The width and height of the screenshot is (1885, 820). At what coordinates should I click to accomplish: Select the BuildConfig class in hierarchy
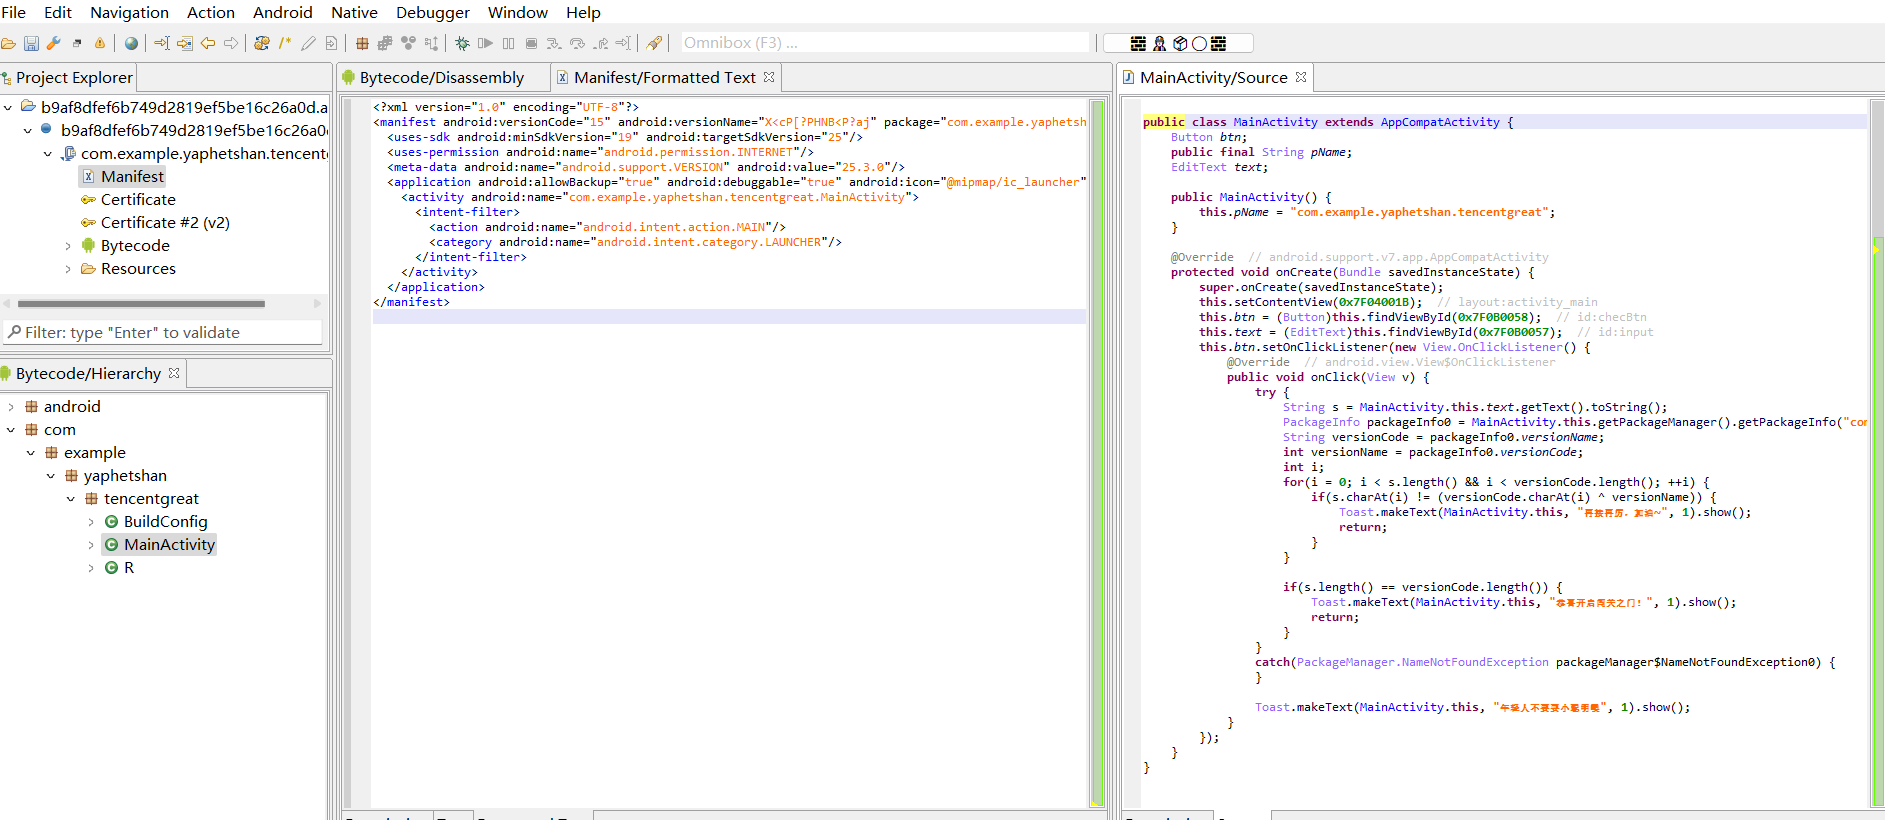click(165, 522)
